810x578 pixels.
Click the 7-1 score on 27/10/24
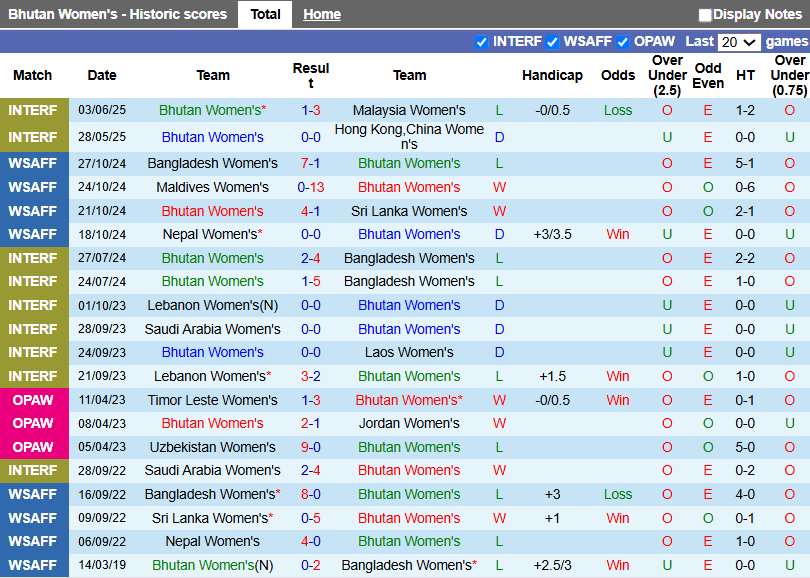pyautogui.click(x=310, y=163)
